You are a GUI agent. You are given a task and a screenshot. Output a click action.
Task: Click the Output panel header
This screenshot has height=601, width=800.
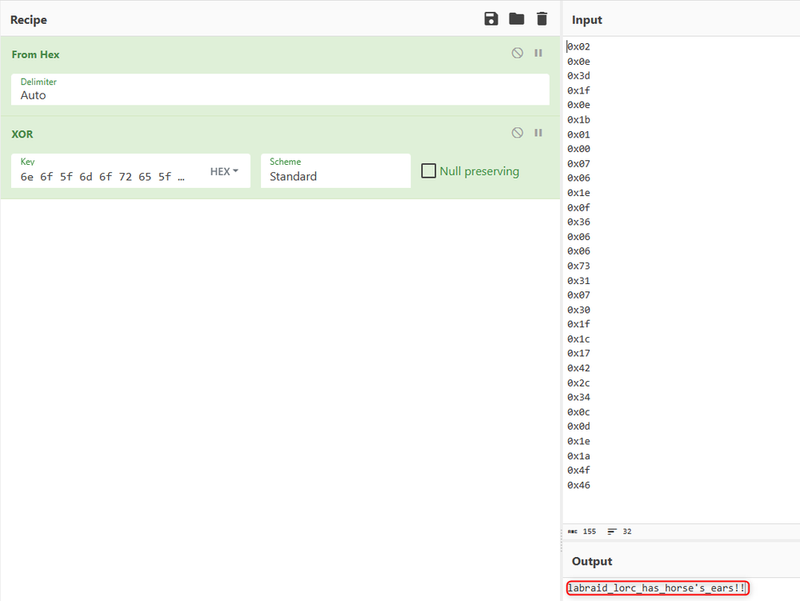(592, 561)
